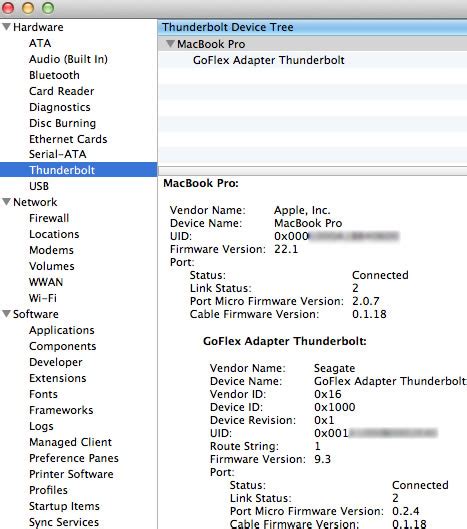
Task: Select the highlighted Thunderbolt entry
Action: (x=79, y=170)
